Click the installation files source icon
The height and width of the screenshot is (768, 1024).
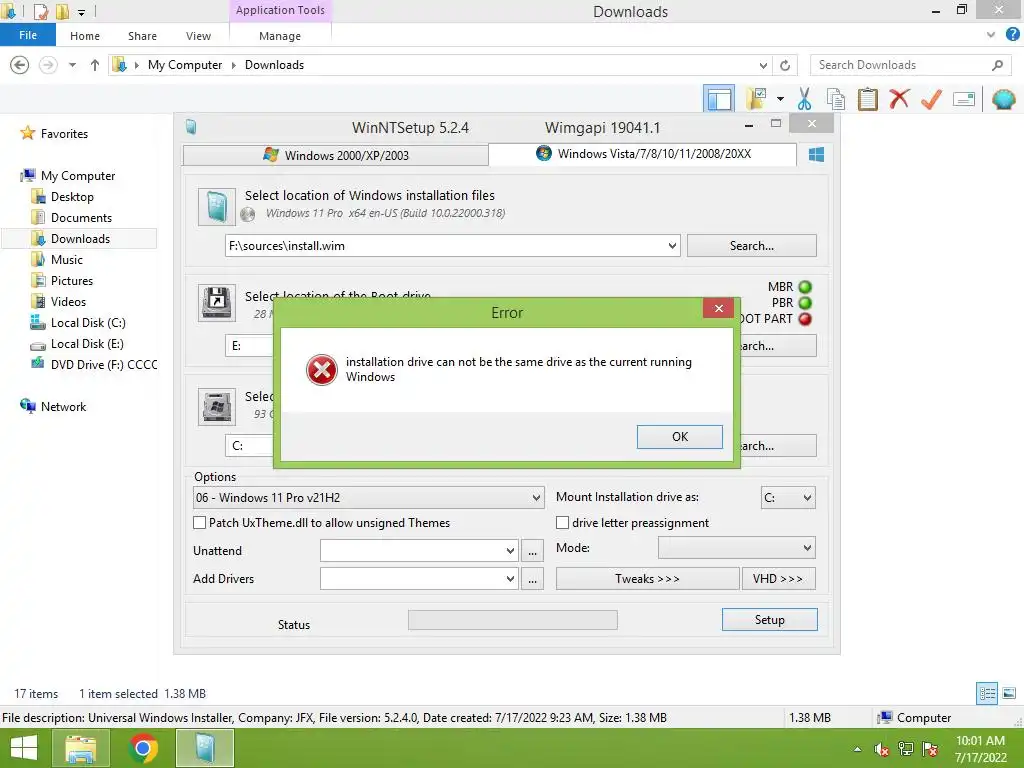(217, 206)
